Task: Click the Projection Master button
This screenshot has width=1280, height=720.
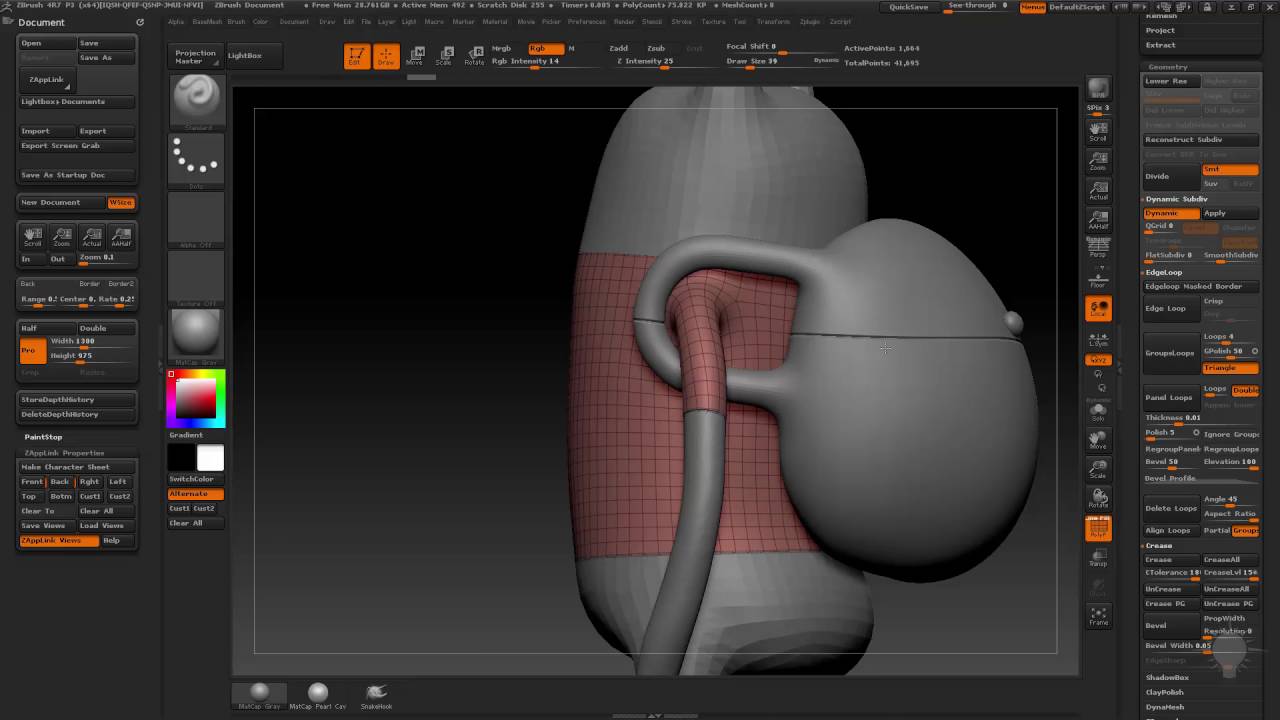Action: [x=195, y=56]
